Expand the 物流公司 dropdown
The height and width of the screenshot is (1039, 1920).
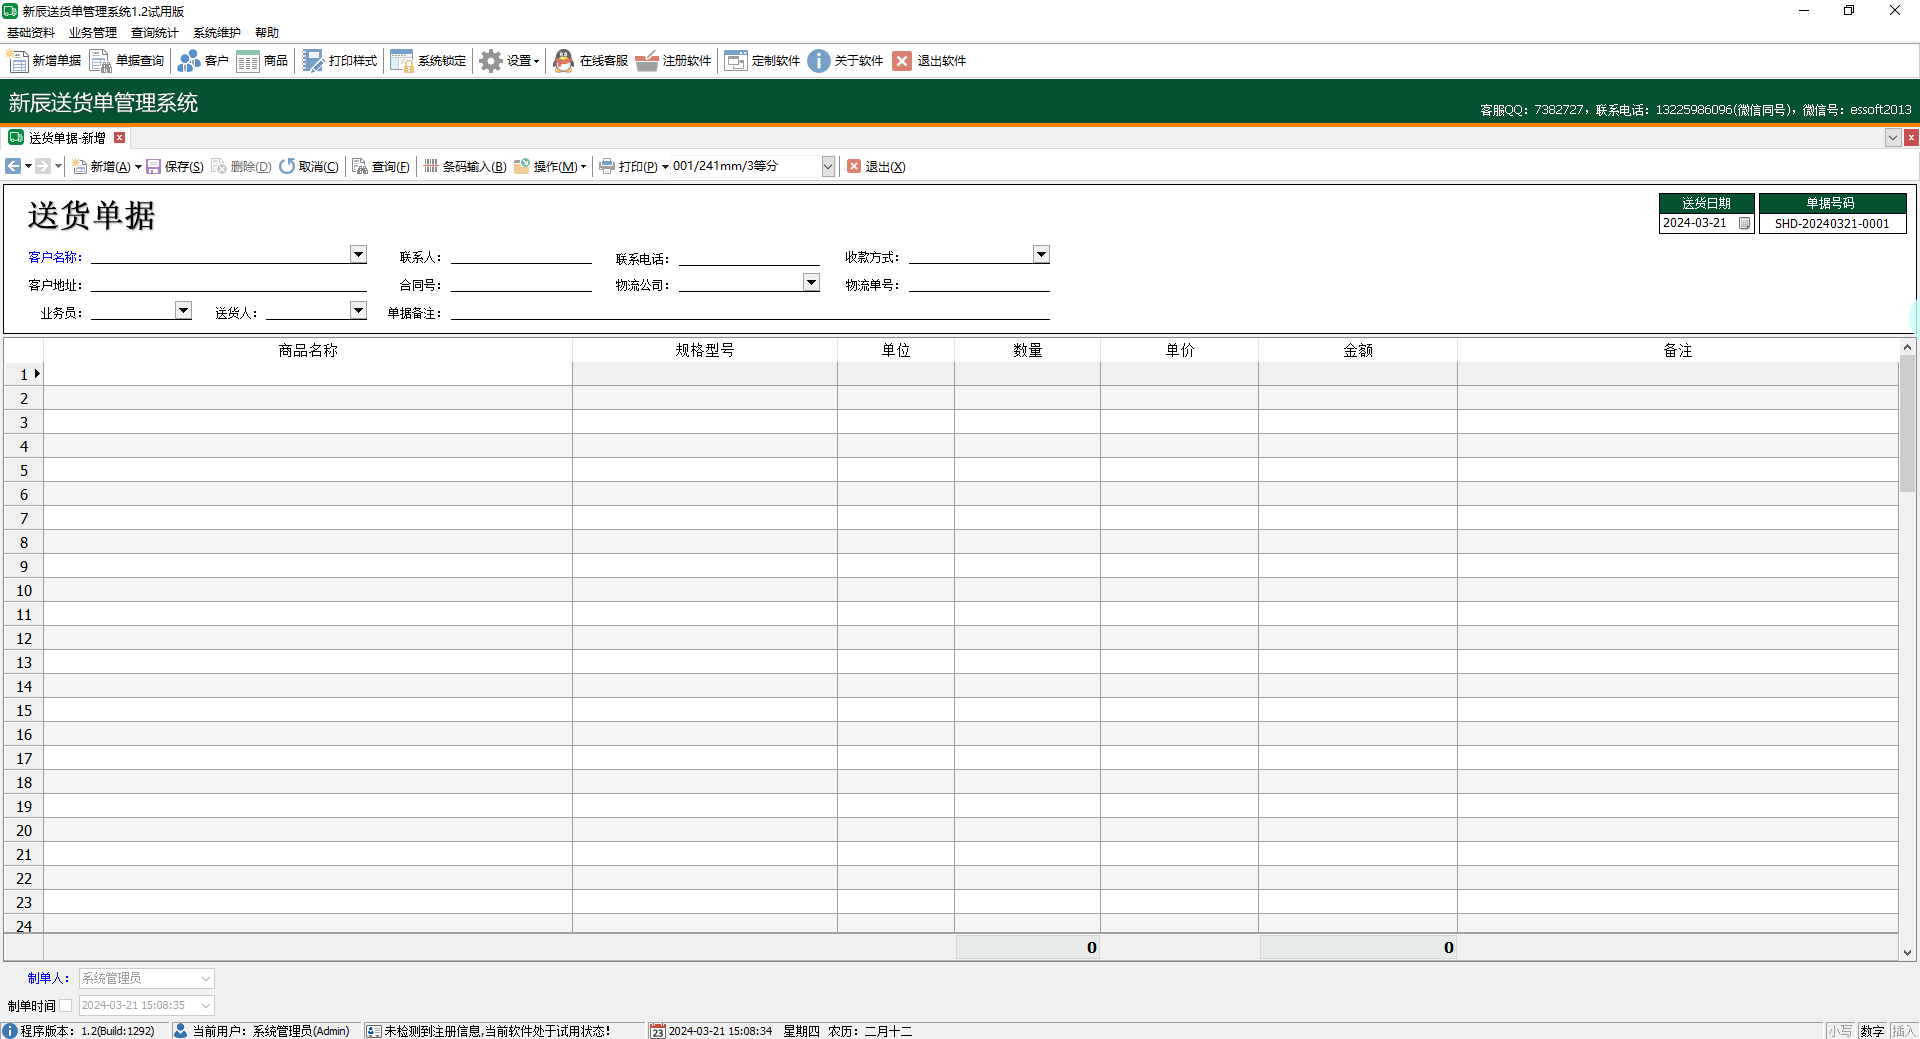[811, 282]
